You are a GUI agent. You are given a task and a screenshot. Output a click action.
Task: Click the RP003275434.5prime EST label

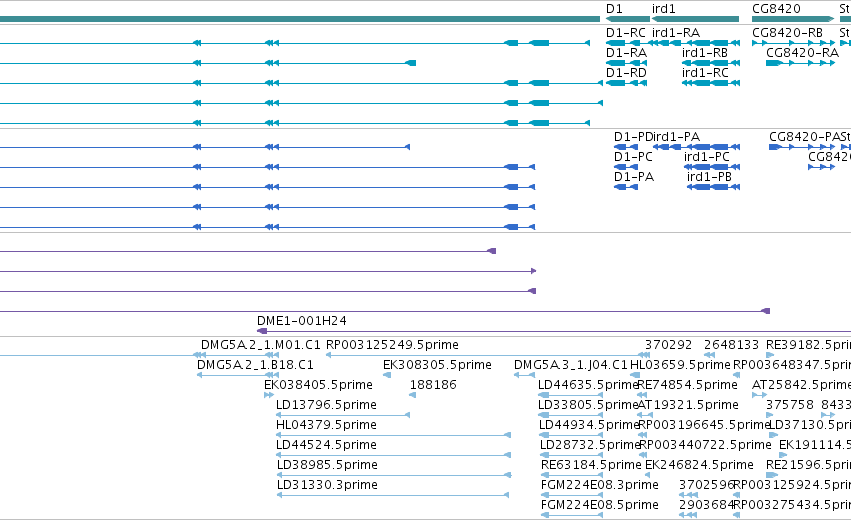792,505
